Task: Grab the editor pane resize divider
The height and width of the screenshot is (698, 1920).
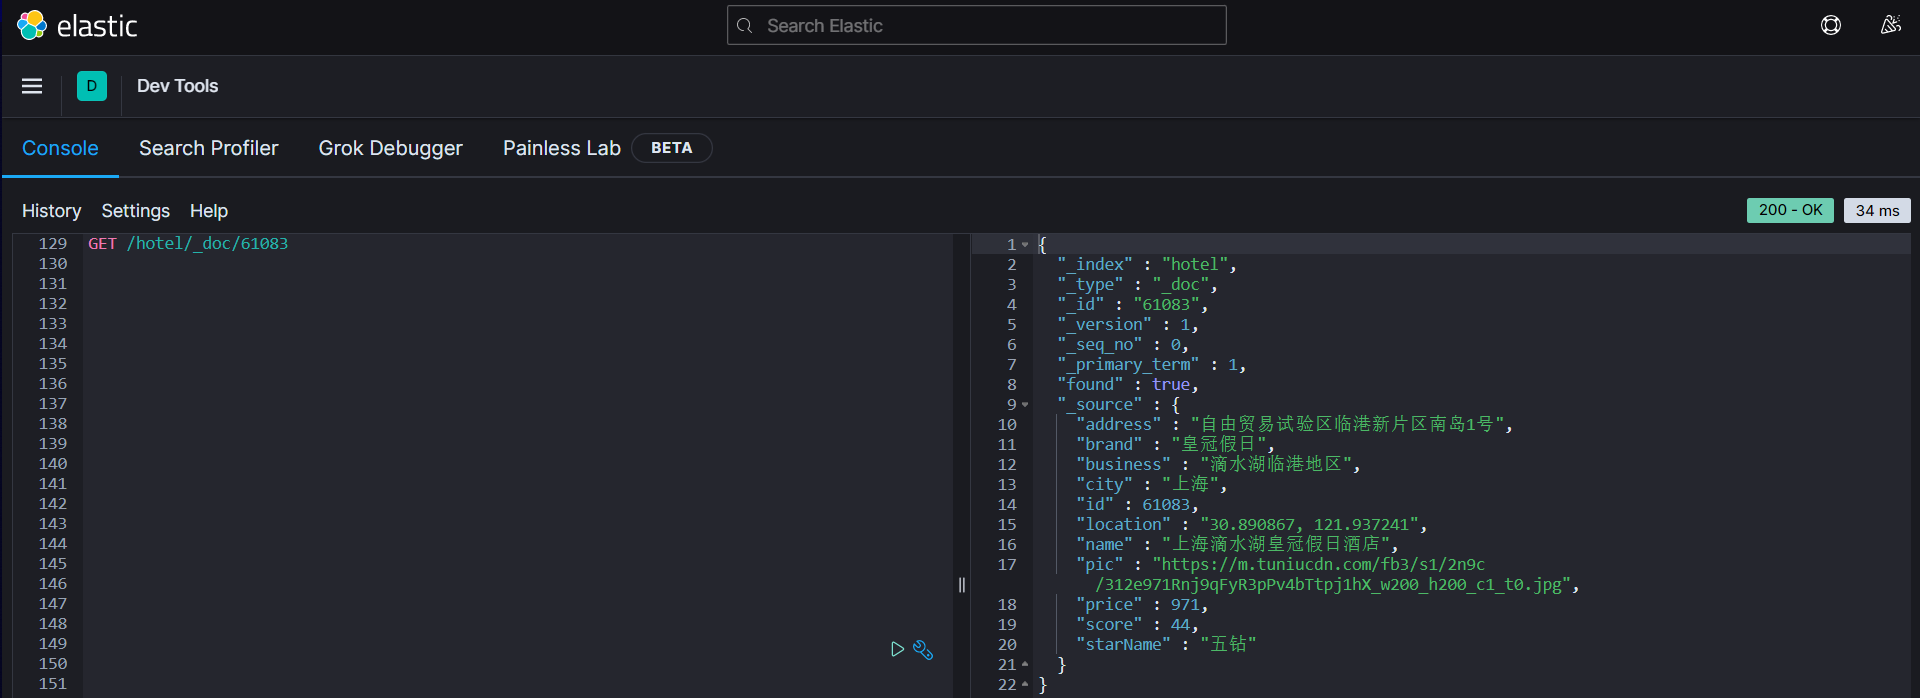Action: coord(962,585)
